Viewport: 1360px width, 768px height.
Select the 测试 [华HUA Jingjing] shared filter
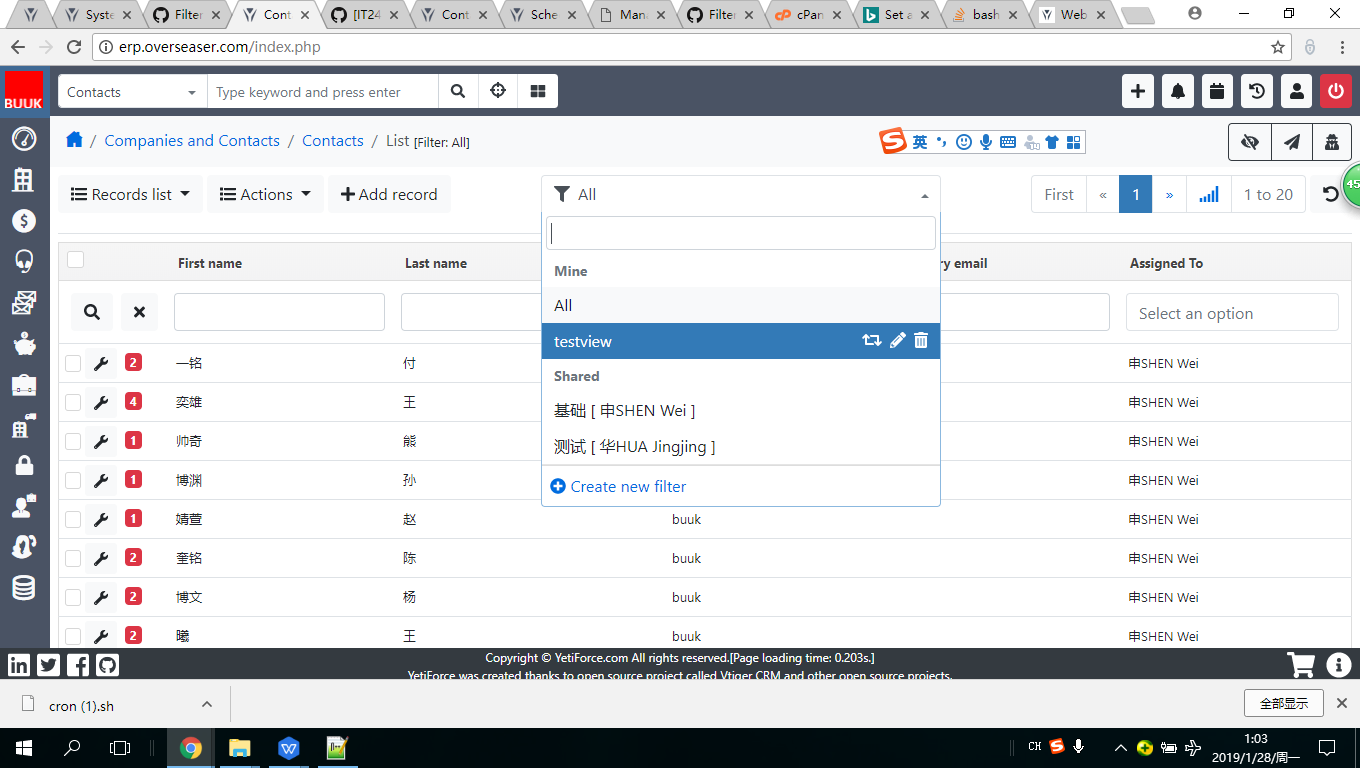(x=741, y=446)
